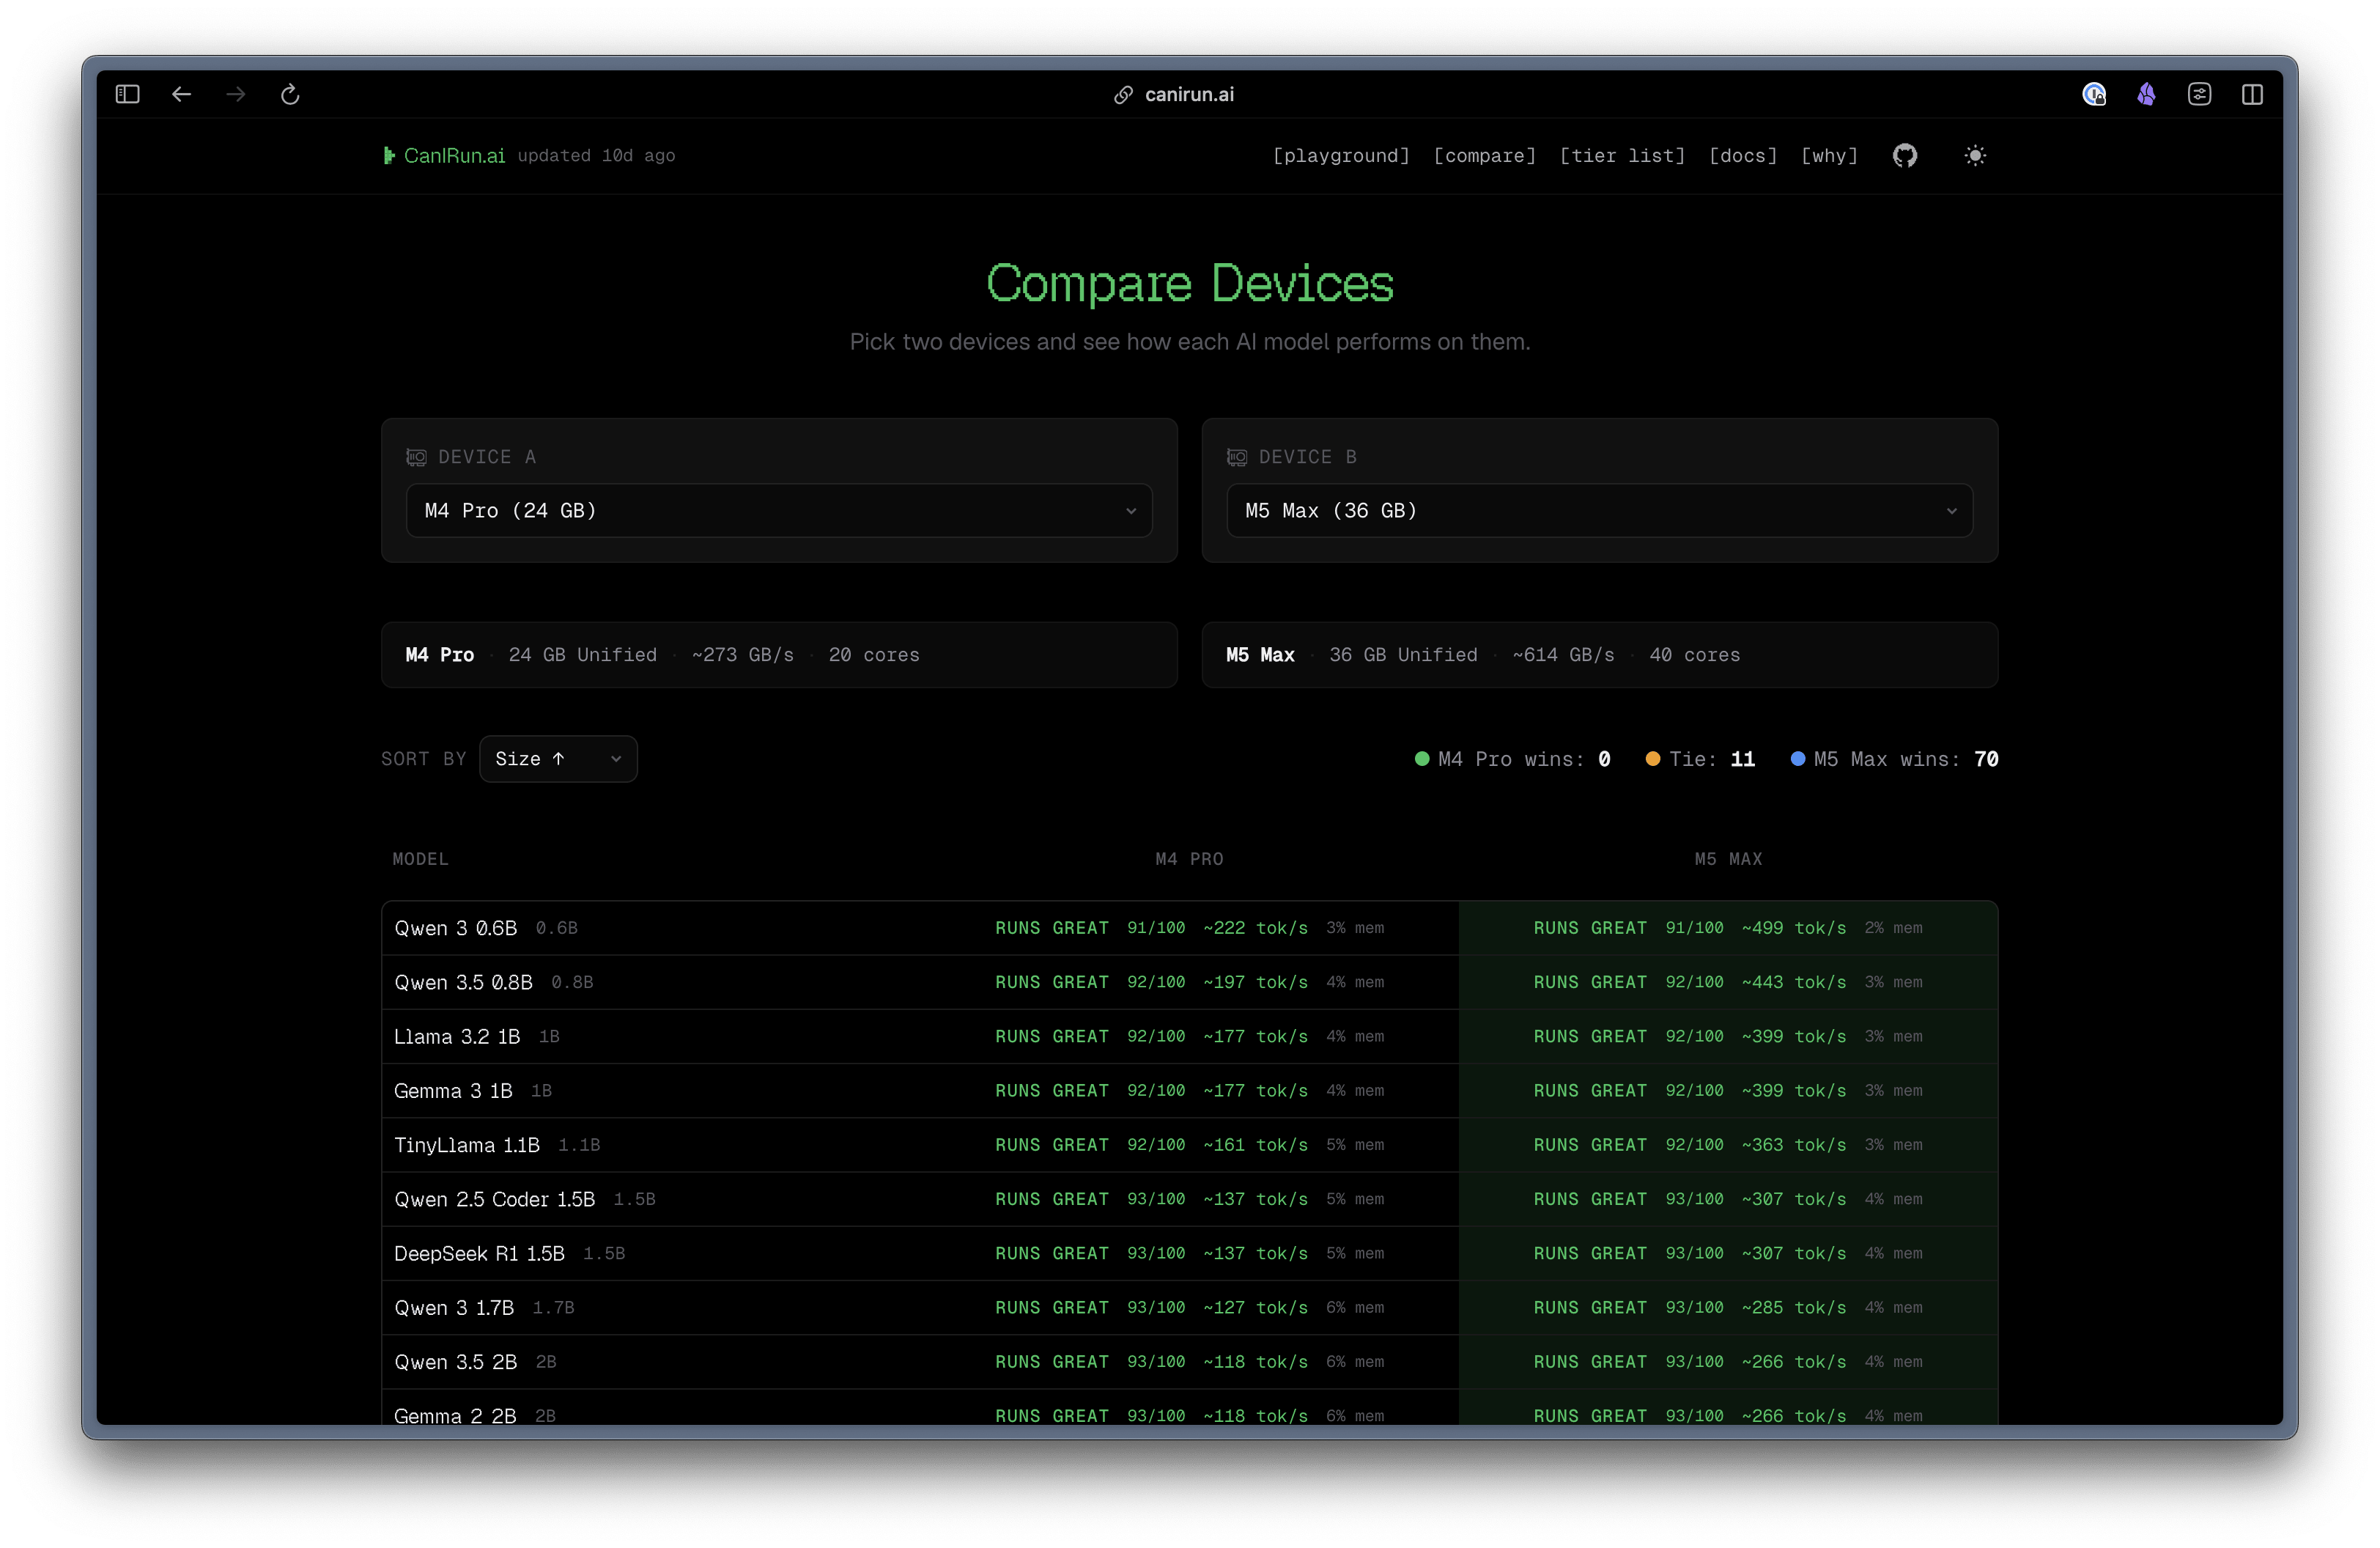Open Device B dropdown showing M5 Max
The width and height of the screenshot is (2380, 1548).
coord(1599,511)
